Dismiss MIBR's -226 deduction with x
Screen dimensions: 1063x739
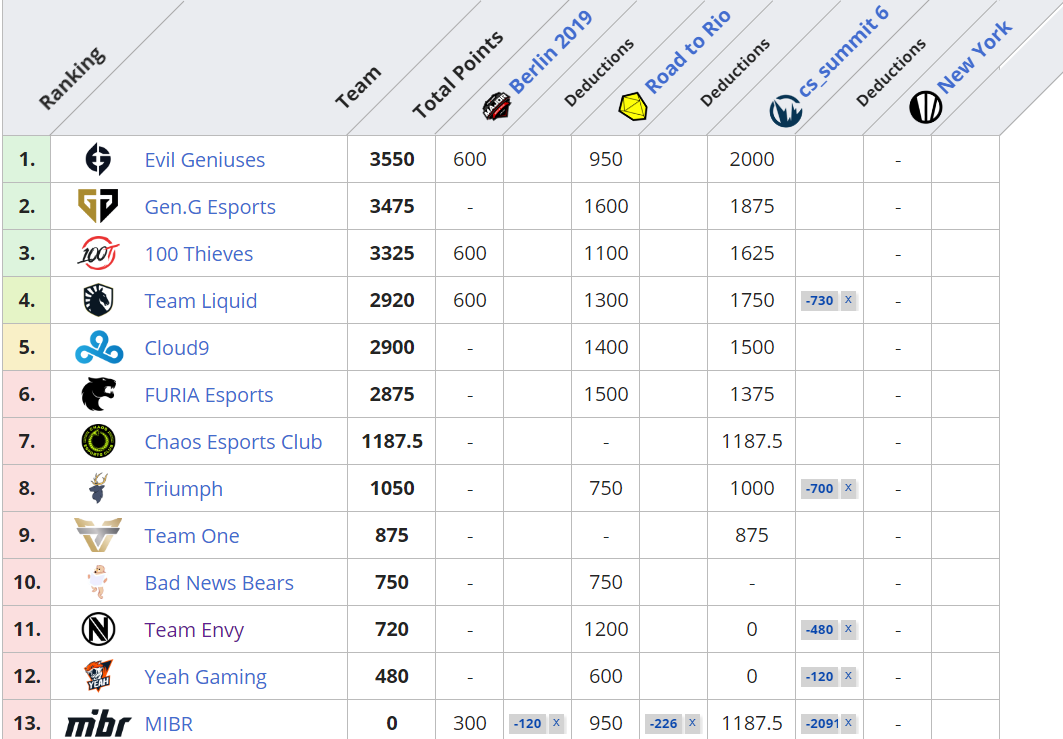coord(692,723)
